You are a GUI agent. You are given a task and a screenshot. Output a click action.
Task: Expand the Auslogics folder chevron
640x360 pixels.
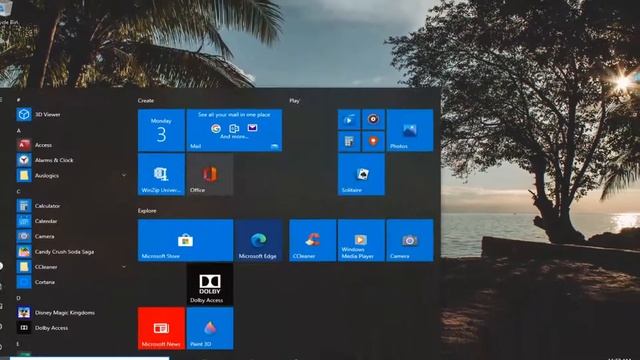[124, 176]
